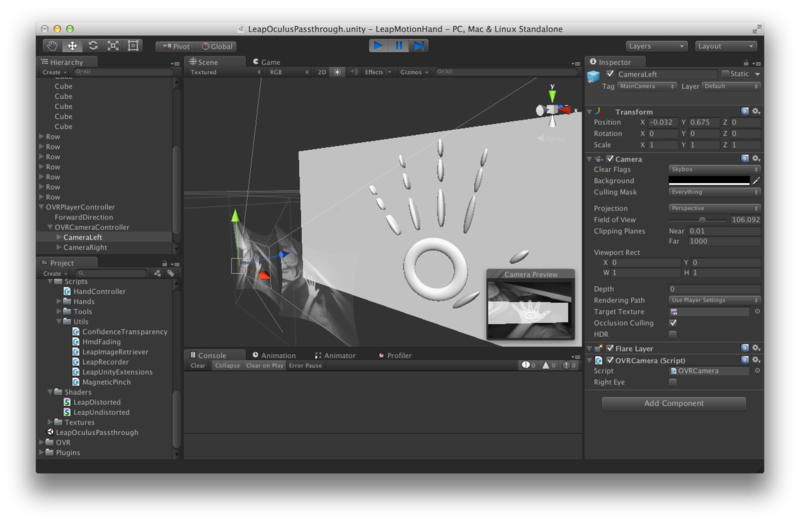The image size is (800, 523).
Task: Click the console error count icon
Action: pyautogui.click(x=569, y=365)
